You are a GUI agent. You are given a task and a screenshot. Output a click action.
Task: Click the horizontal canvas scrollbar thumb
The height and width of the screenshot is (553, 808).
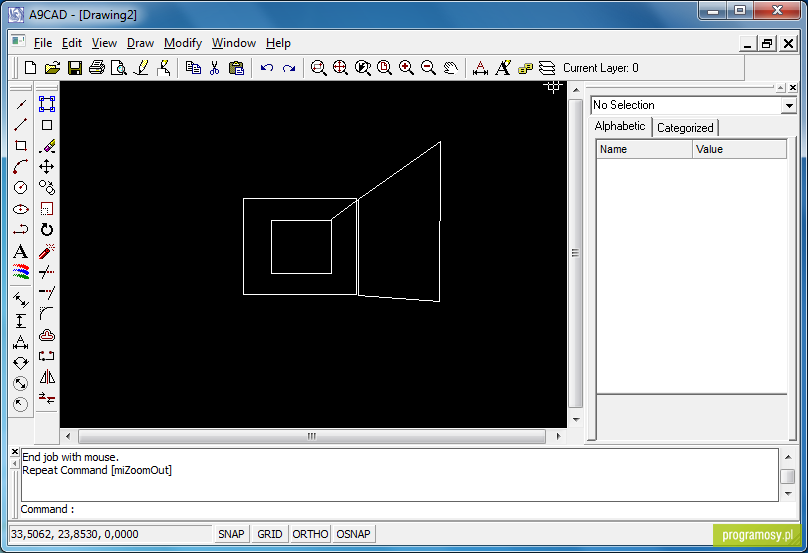(x=312, y=437)
